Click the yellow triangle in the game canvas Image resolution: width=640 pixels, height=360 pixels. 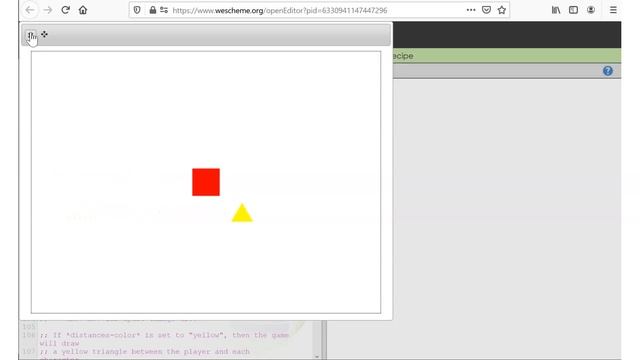pos(242,213)
